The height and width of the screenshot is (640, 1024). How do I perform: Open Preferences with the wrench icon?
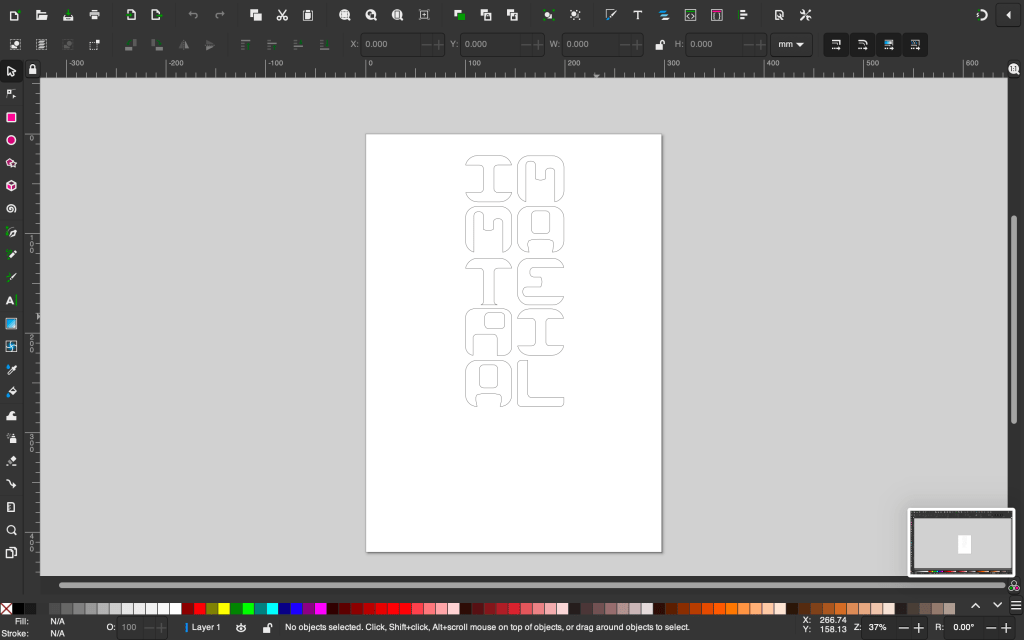click(x=805, y=15)
